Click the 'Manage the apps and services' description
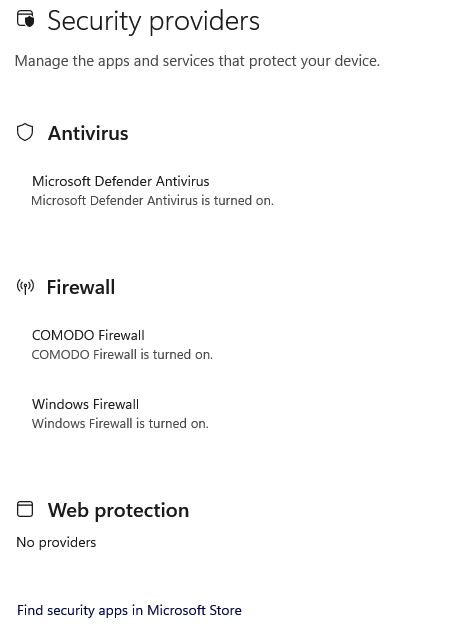 (197, 61)
